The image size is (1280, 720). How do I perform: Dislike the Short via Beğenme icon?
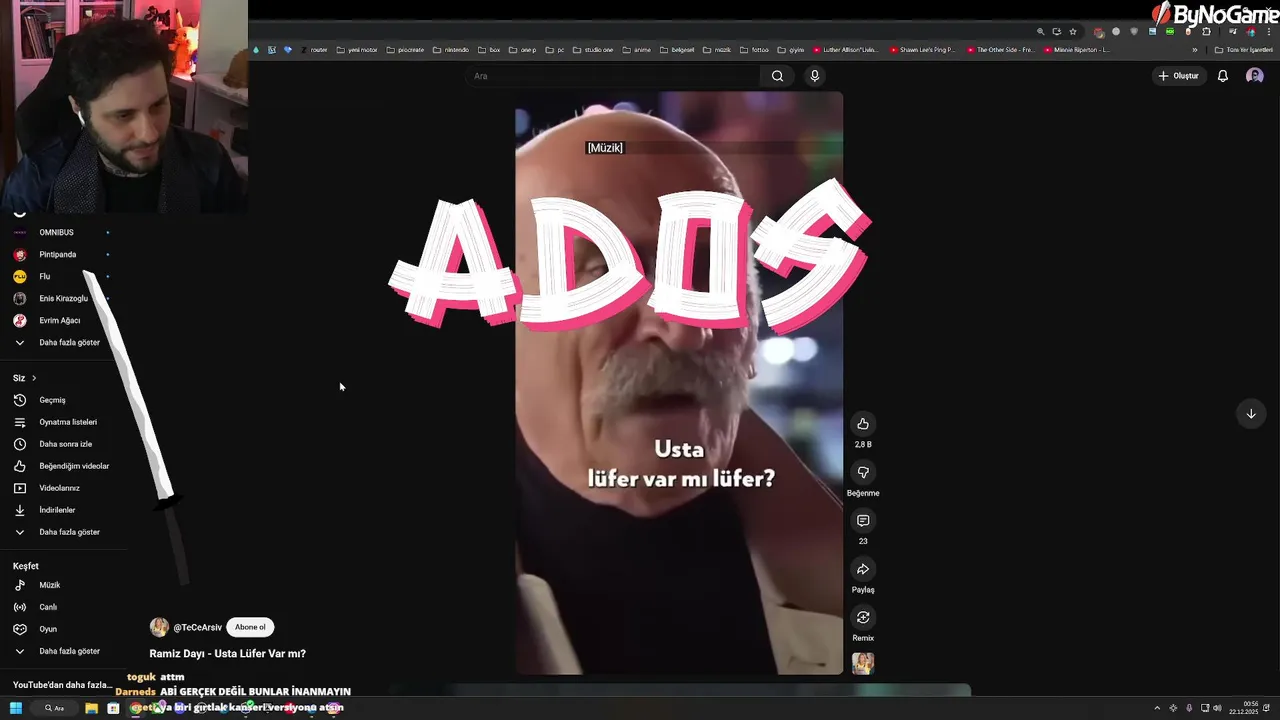coord(863,472)
